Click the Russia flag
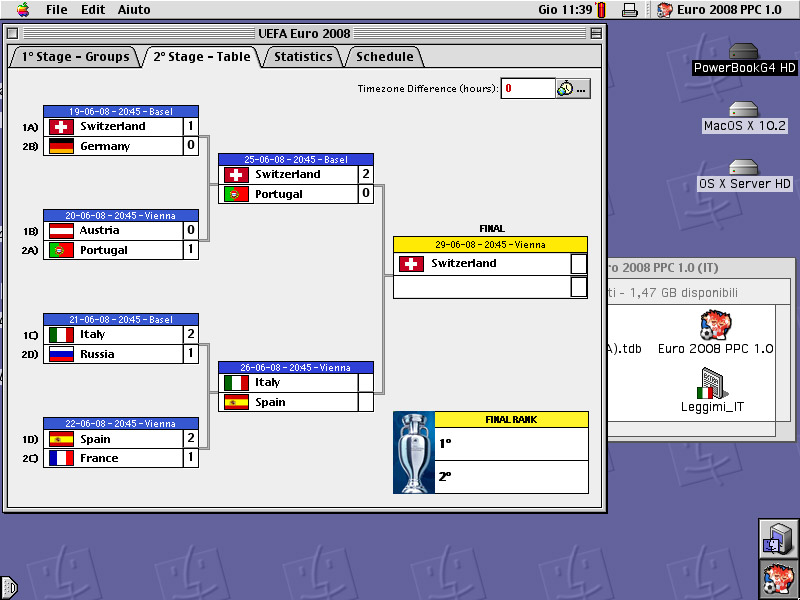This screenshot has width=800, height=600. (61, 354)
